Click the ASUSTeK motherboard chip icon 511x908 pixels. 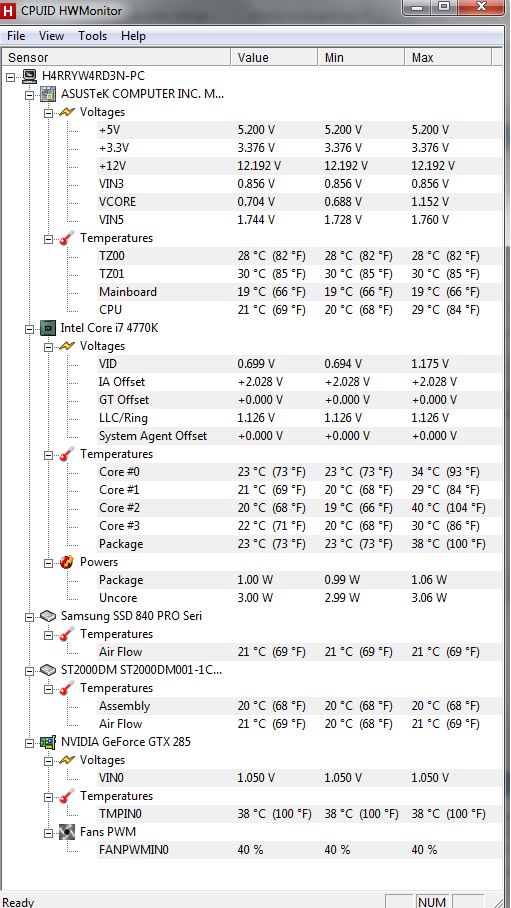click(48, 94)
